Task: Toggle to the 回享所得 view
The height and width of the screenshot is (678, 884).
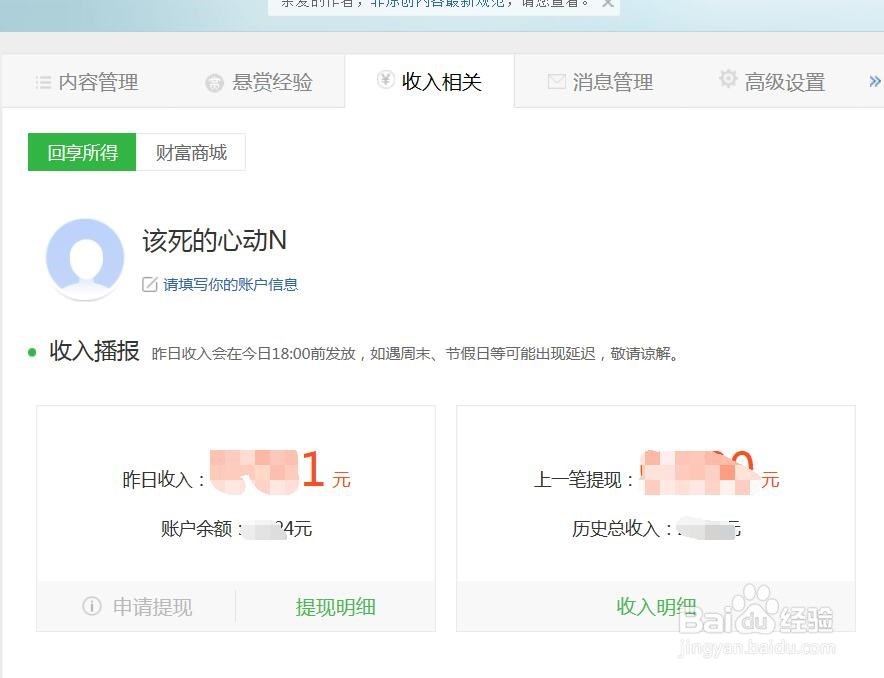Action: coord(81,152)
